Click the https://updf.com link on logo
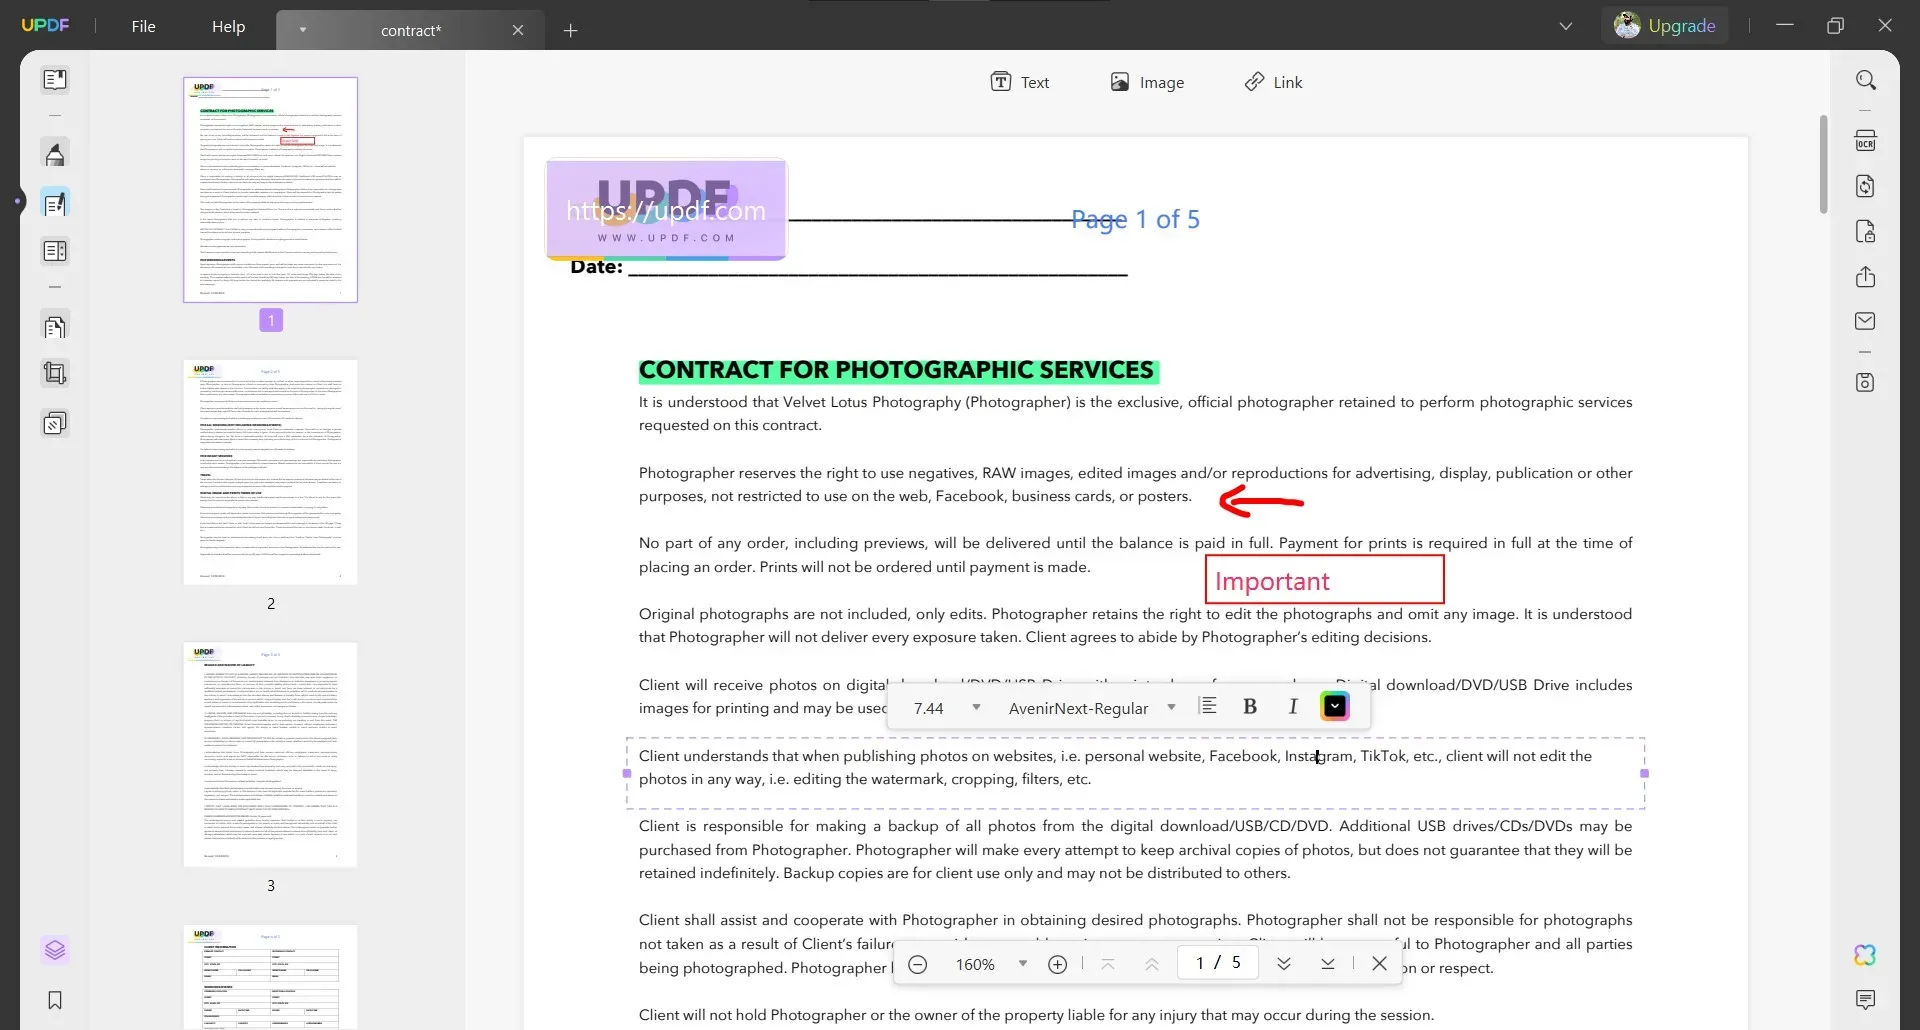 (x=666, y=210)
